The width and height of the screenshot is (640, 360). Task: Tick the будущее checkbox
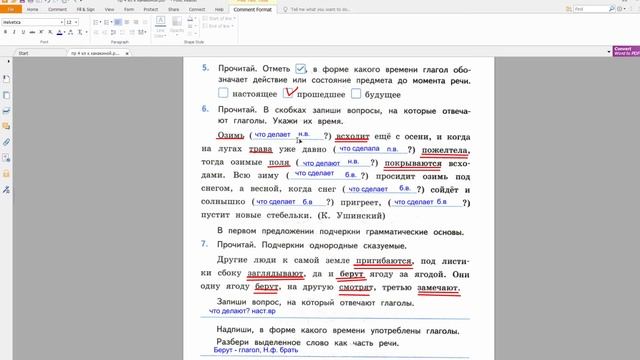click(x=356, y=93)
